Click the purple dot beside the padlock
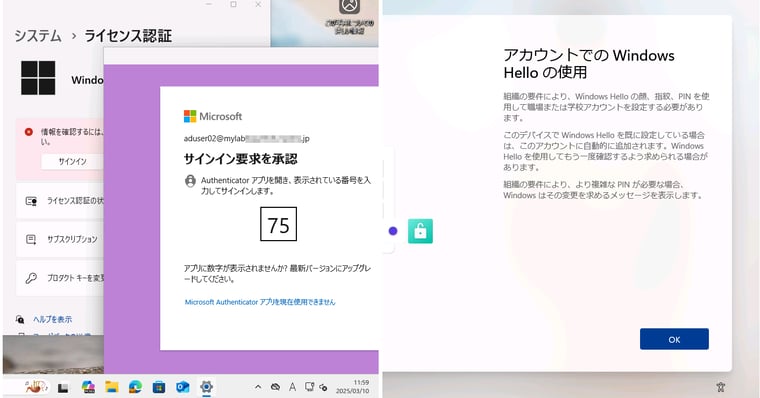 point(393,231)
